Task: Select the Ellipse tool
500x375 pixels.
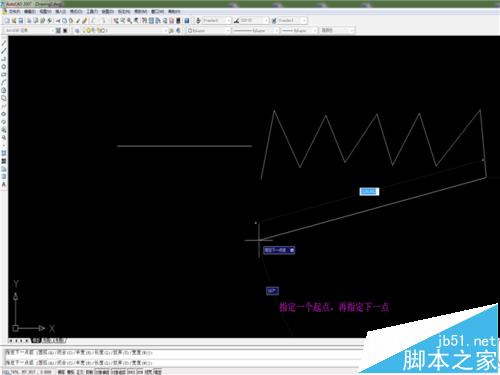Action: click(4, 114)
